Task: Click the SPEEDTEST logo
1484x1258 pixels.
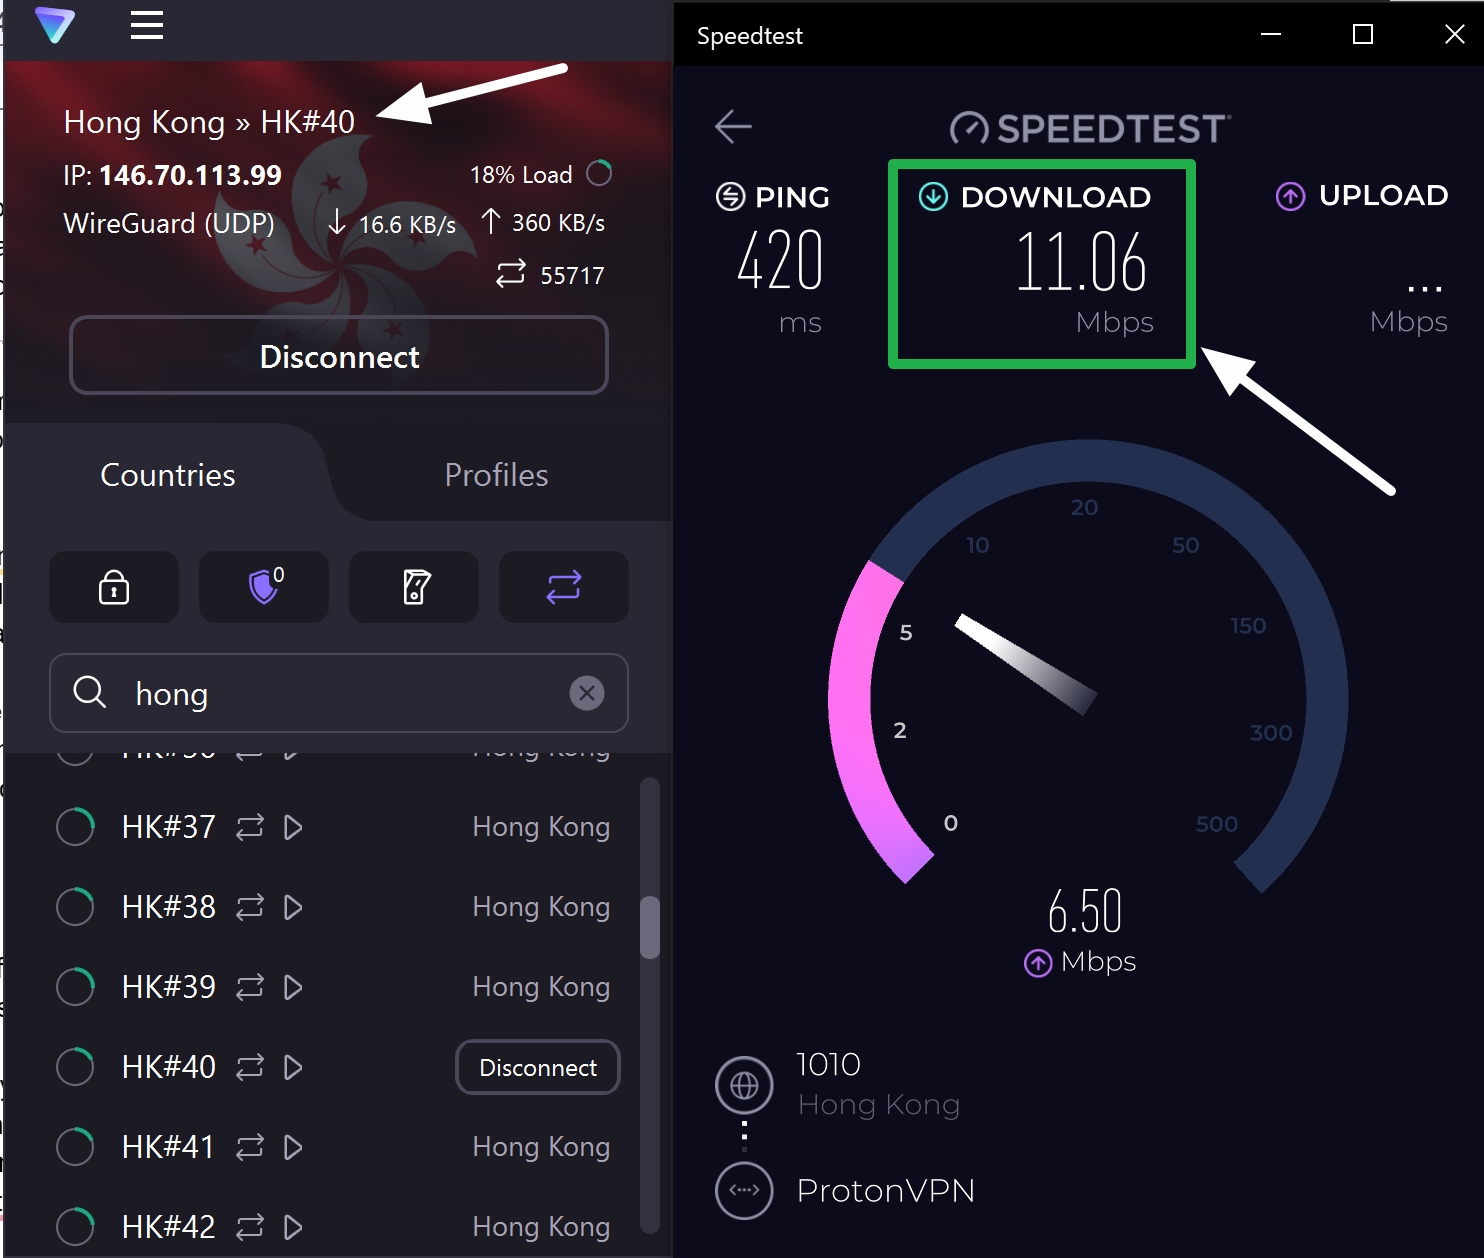Action: pyautogui.click(x=1090, y=128)
